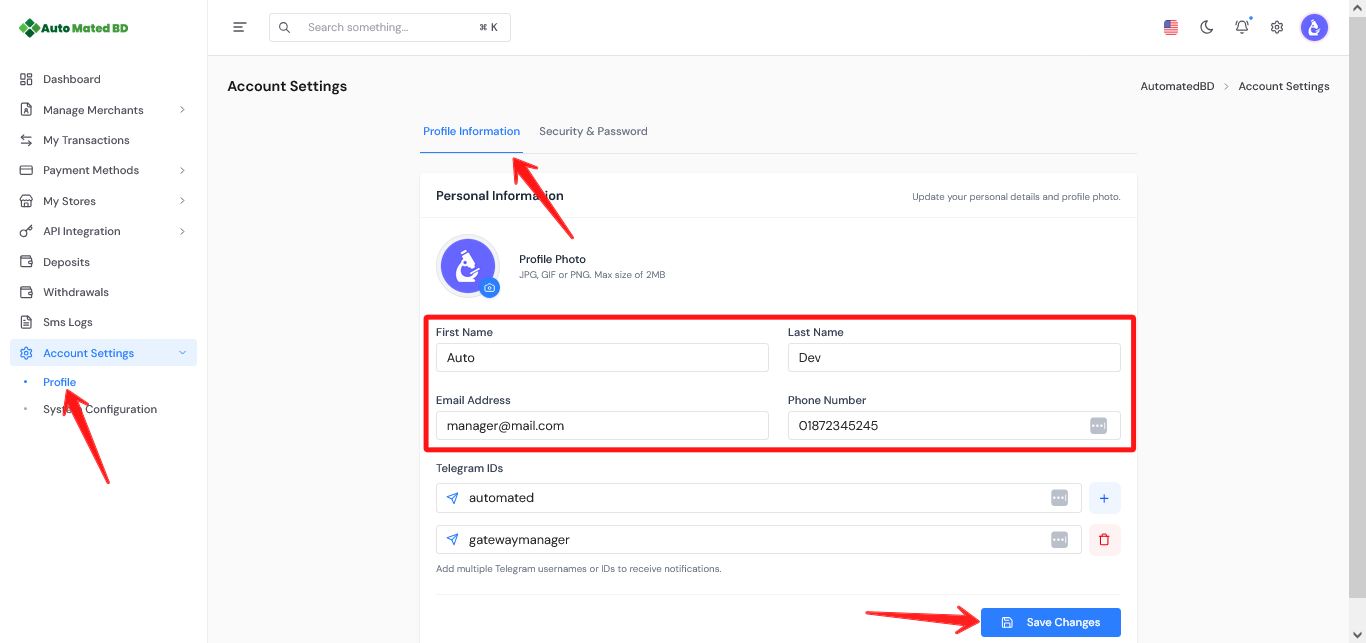Click the camera icon on the profile photo
Viewport: 1366px width, 643px height.
click(x=489, y=288)
